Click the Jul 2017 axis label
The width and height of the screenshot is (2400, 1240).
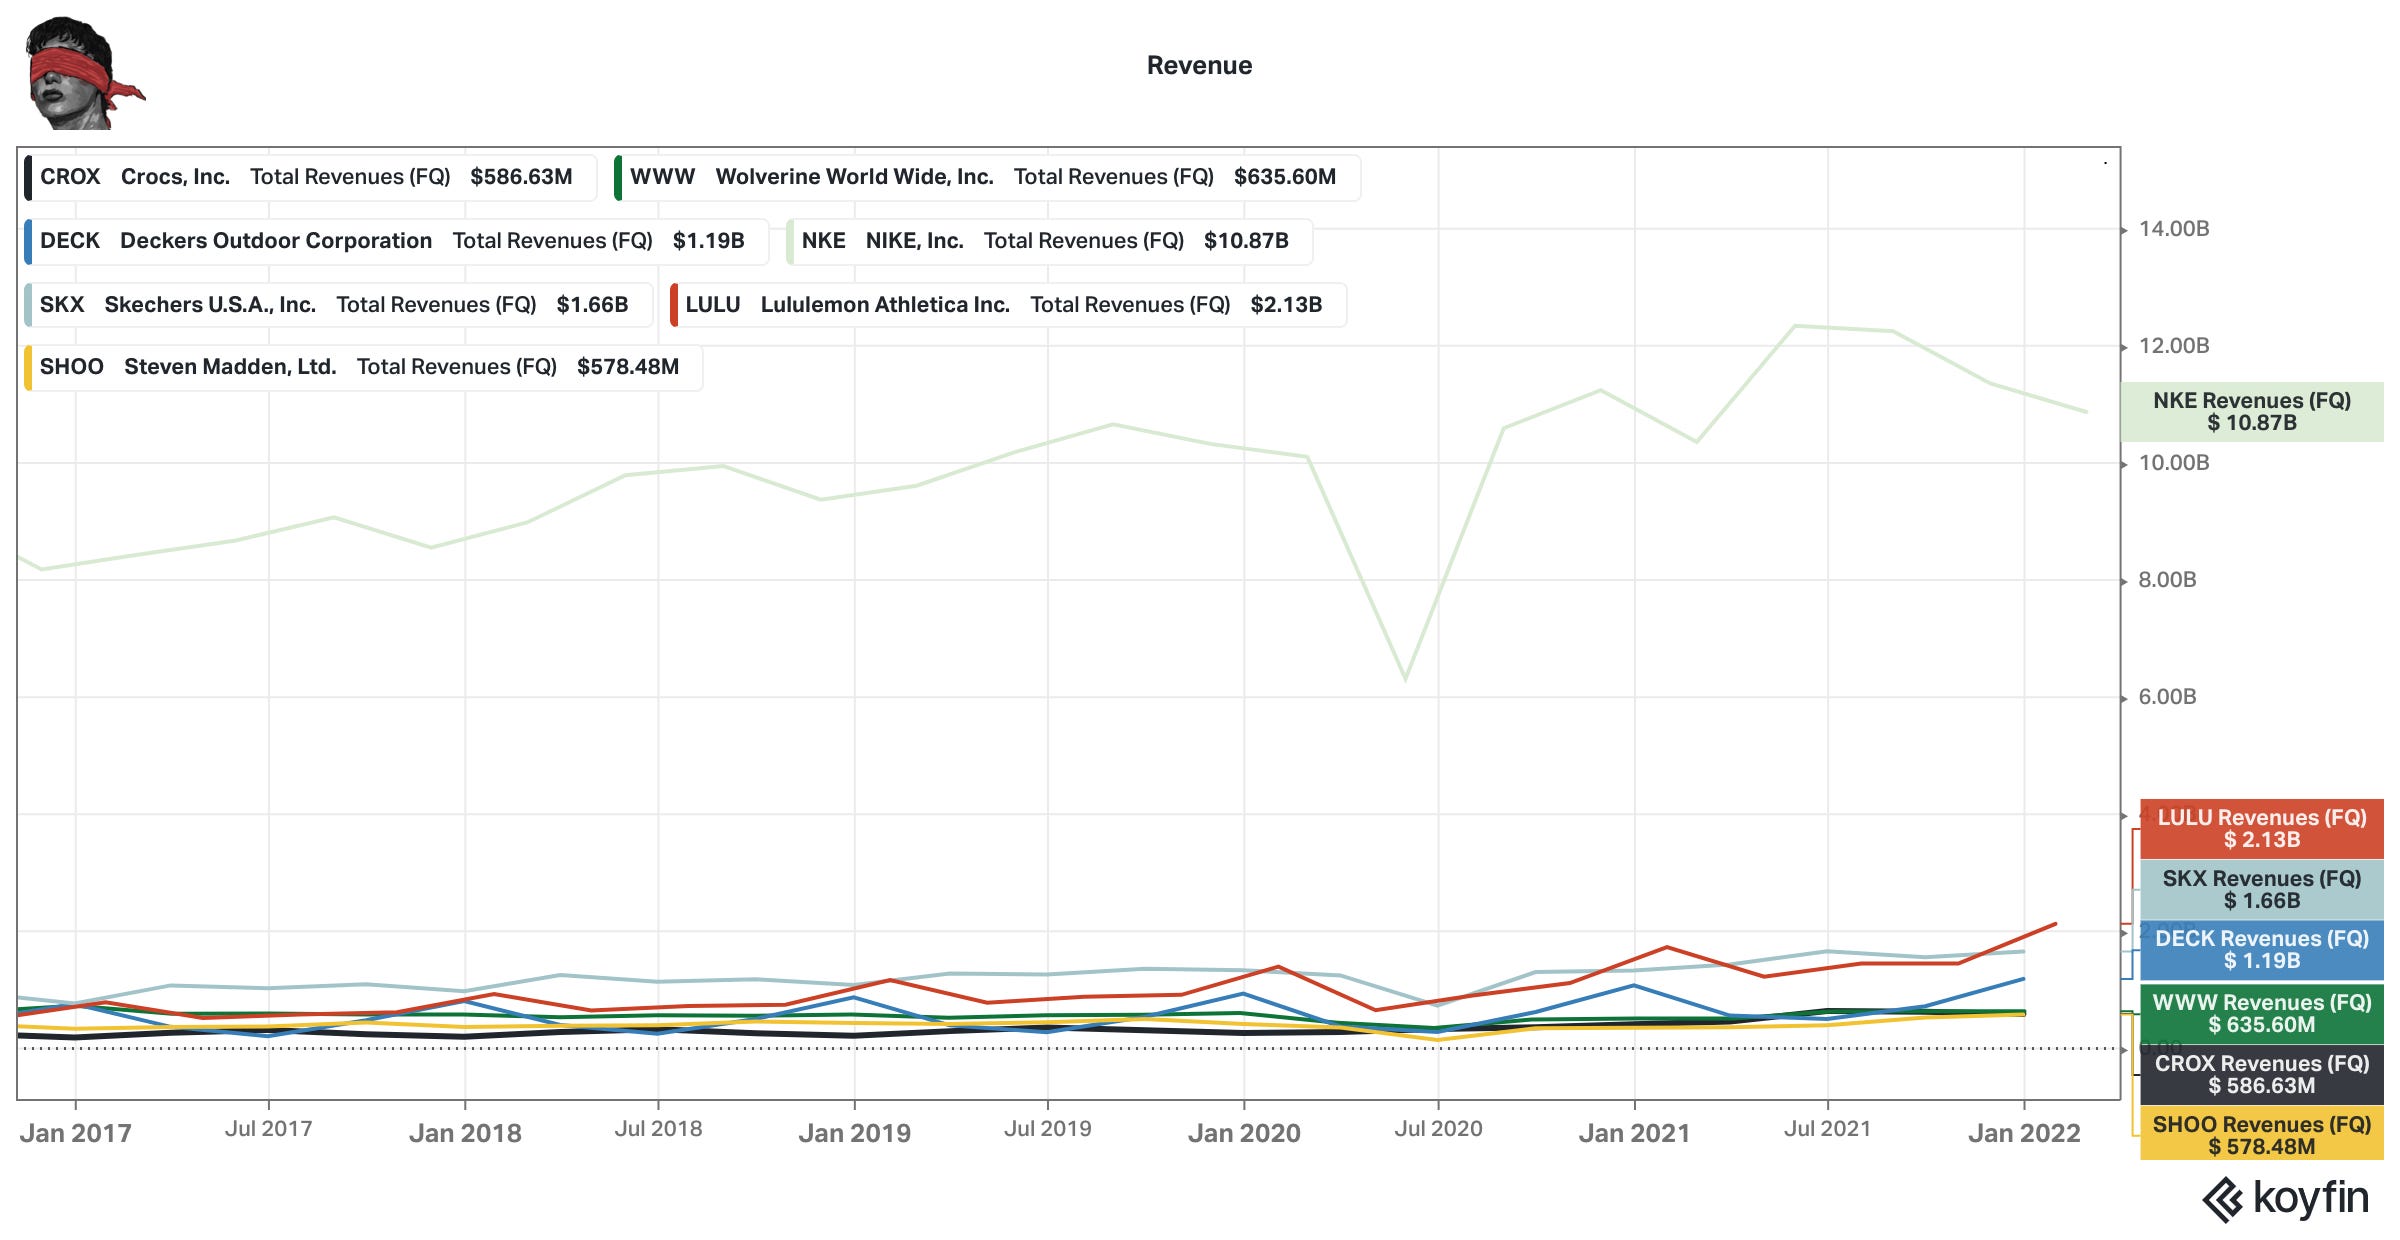[x=268, y=1129]
